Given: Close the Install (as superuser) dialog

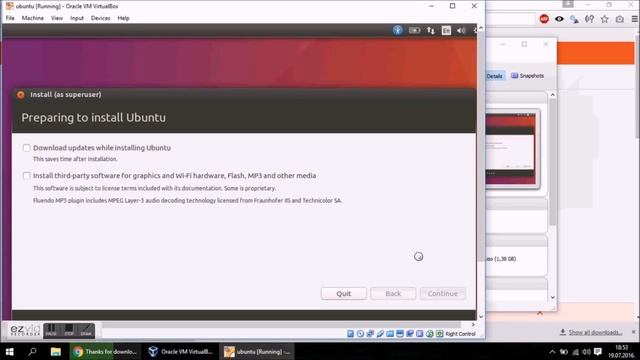Looking at the screenshot, I should [x=21, y=95].
